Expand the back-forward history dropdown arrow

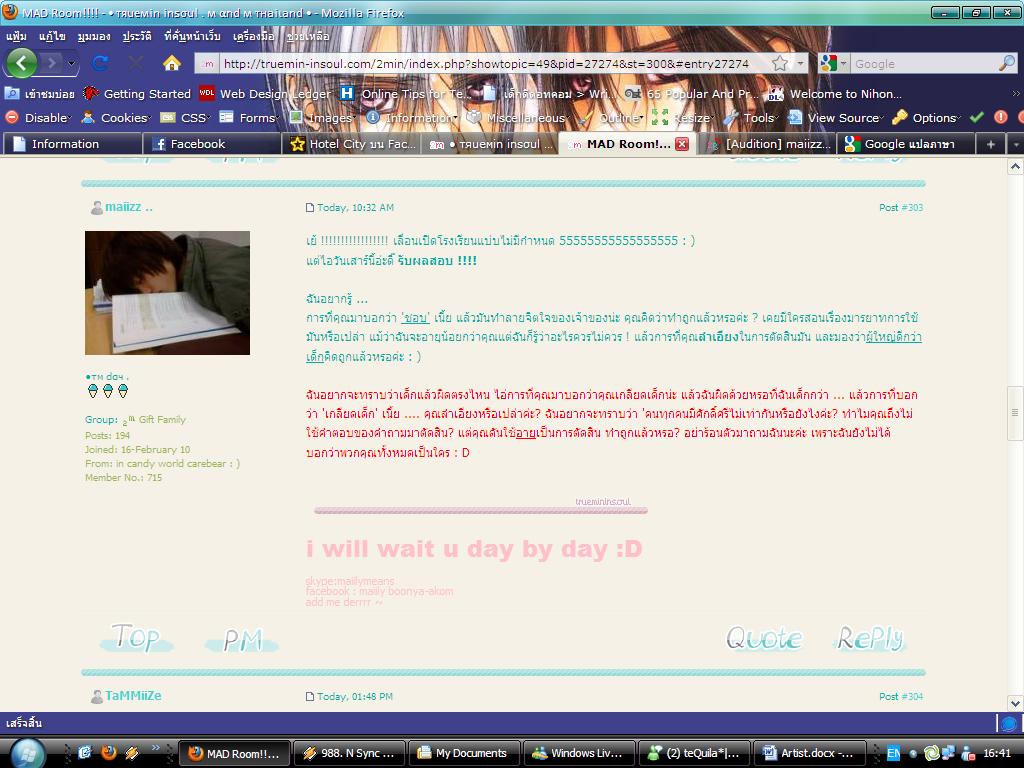pyautogui.click(x=71, y=63)
